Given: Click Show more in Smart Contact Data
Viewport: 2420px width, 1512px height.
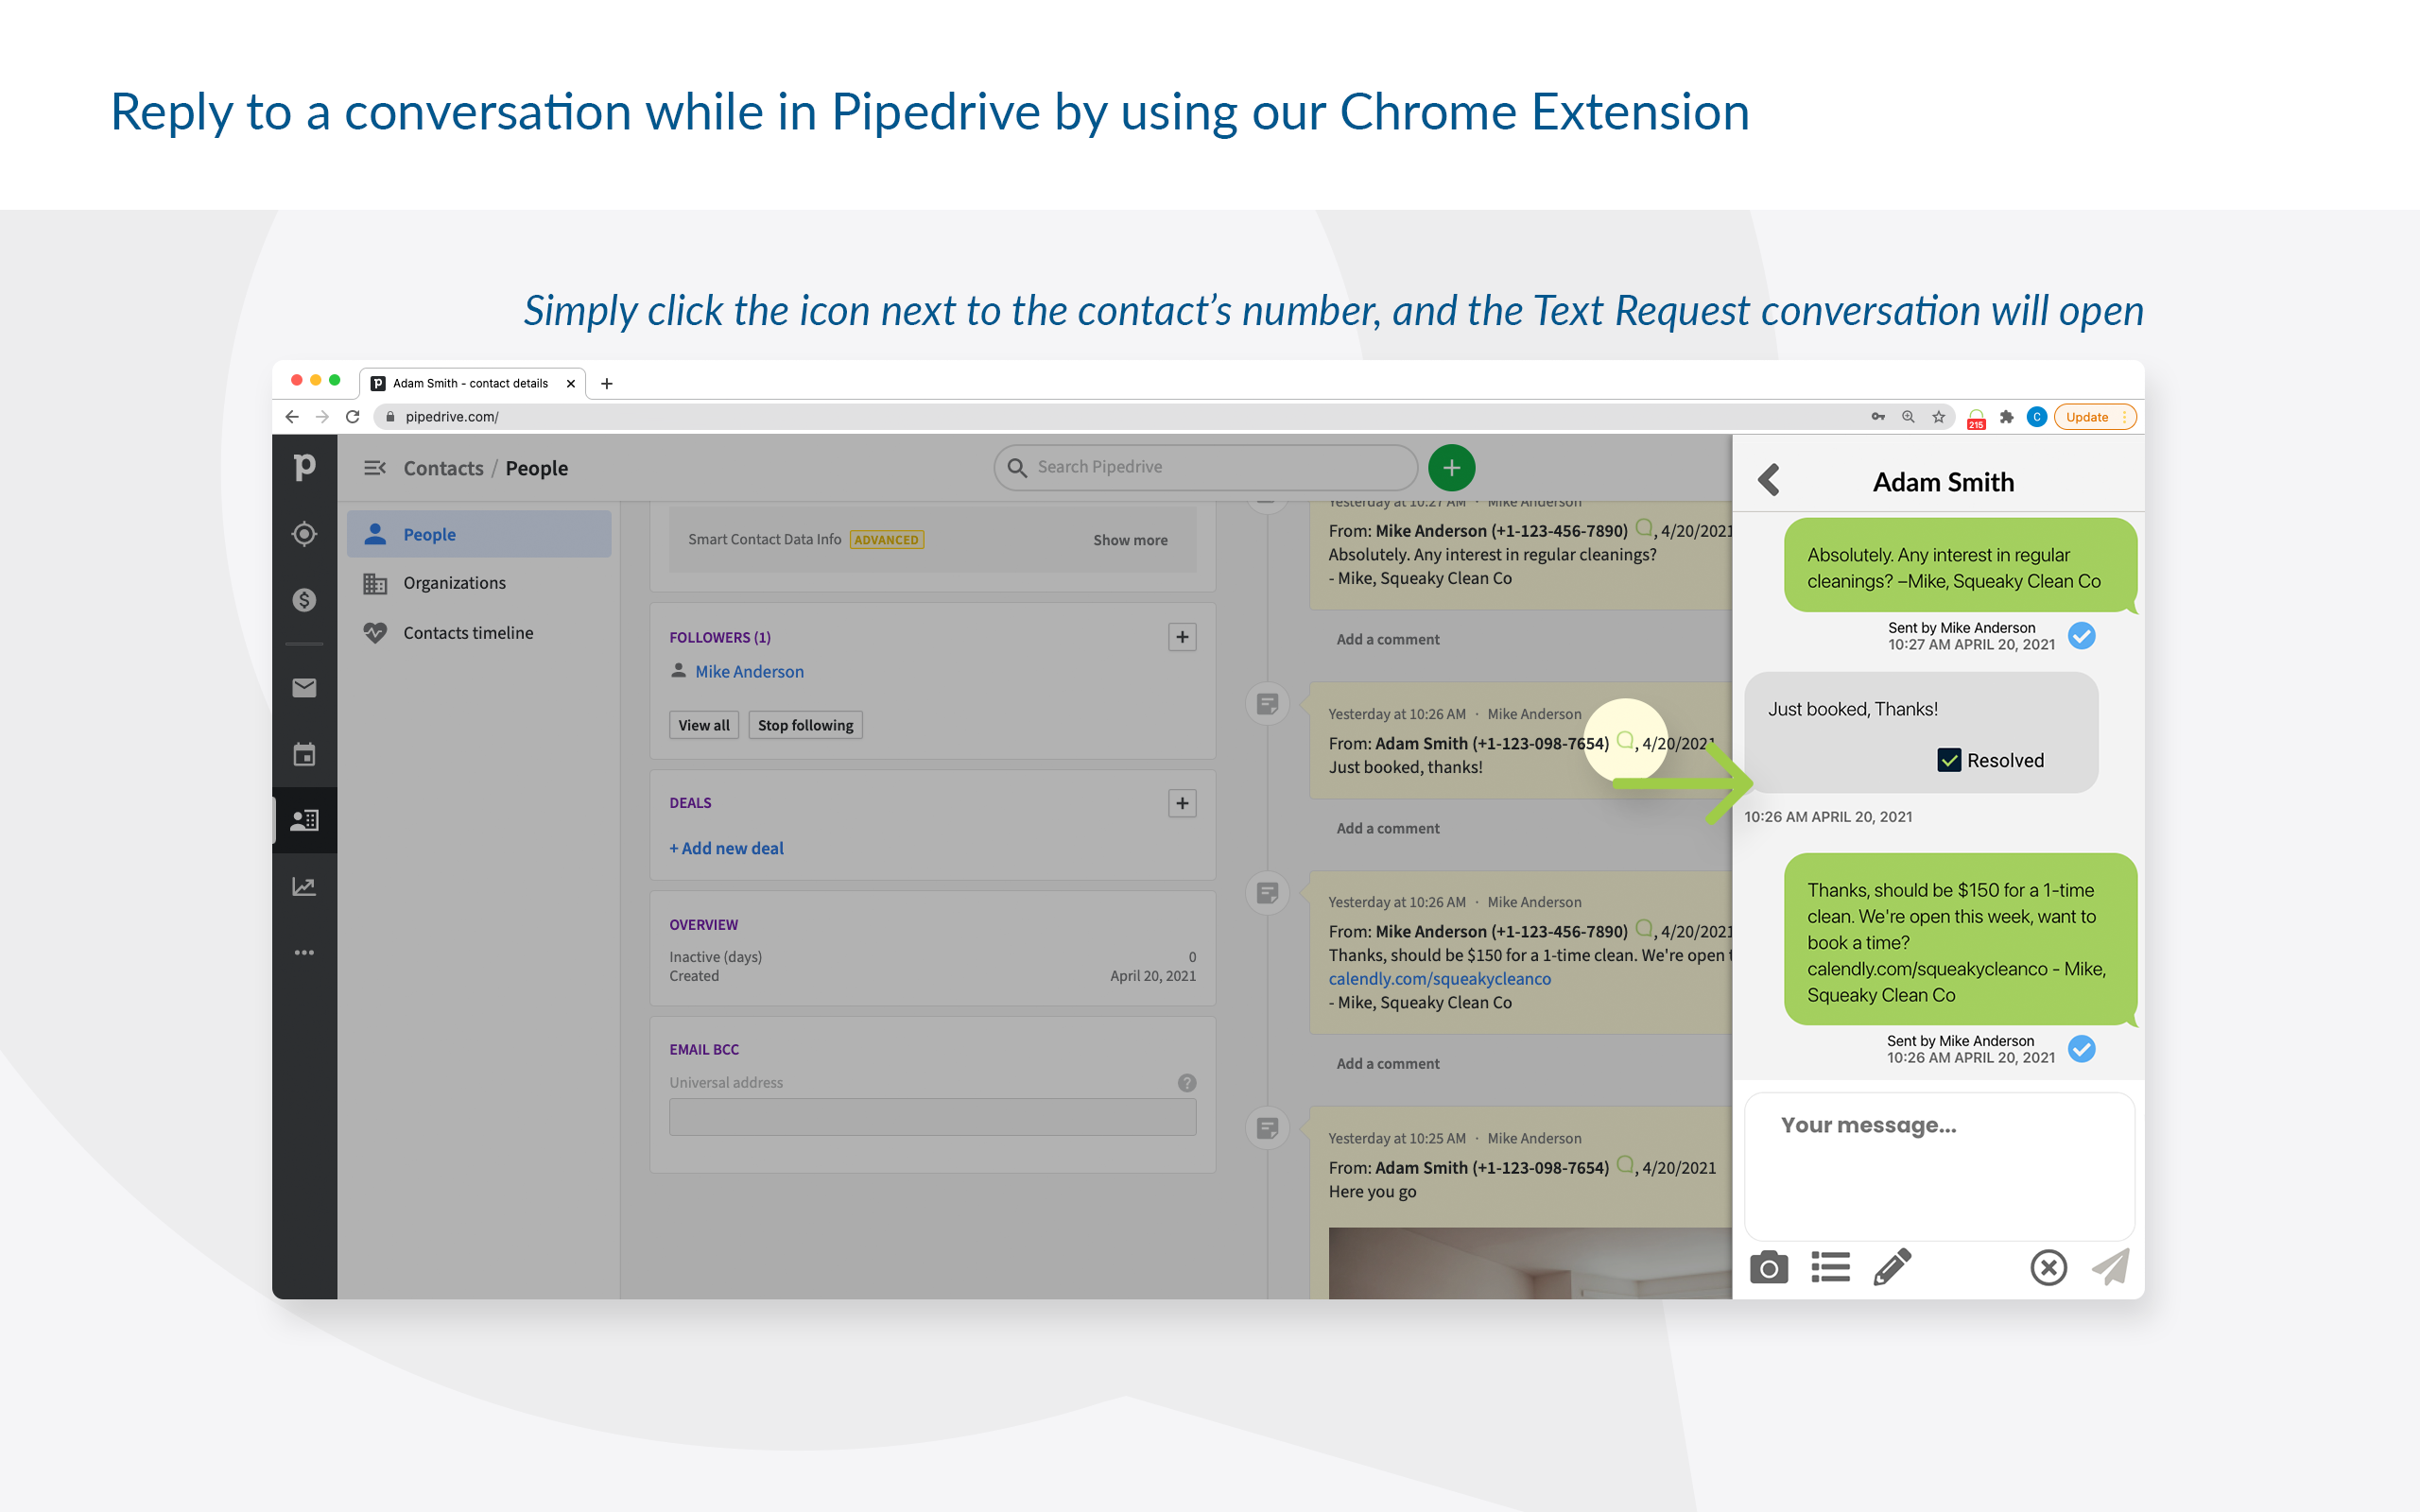Looking at the screenshot, I should coord(1130,540).
